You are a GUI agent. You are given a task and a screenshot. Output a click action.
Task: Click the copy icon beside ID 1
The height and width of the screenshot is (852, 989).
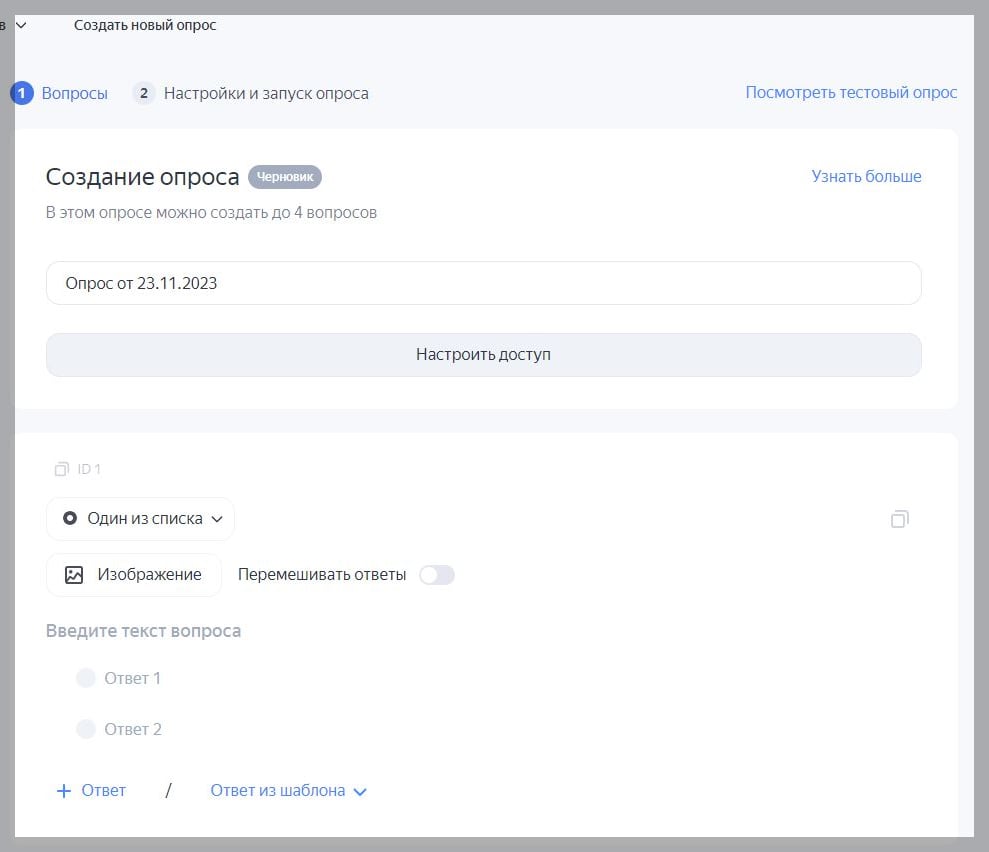coord(62,469)
